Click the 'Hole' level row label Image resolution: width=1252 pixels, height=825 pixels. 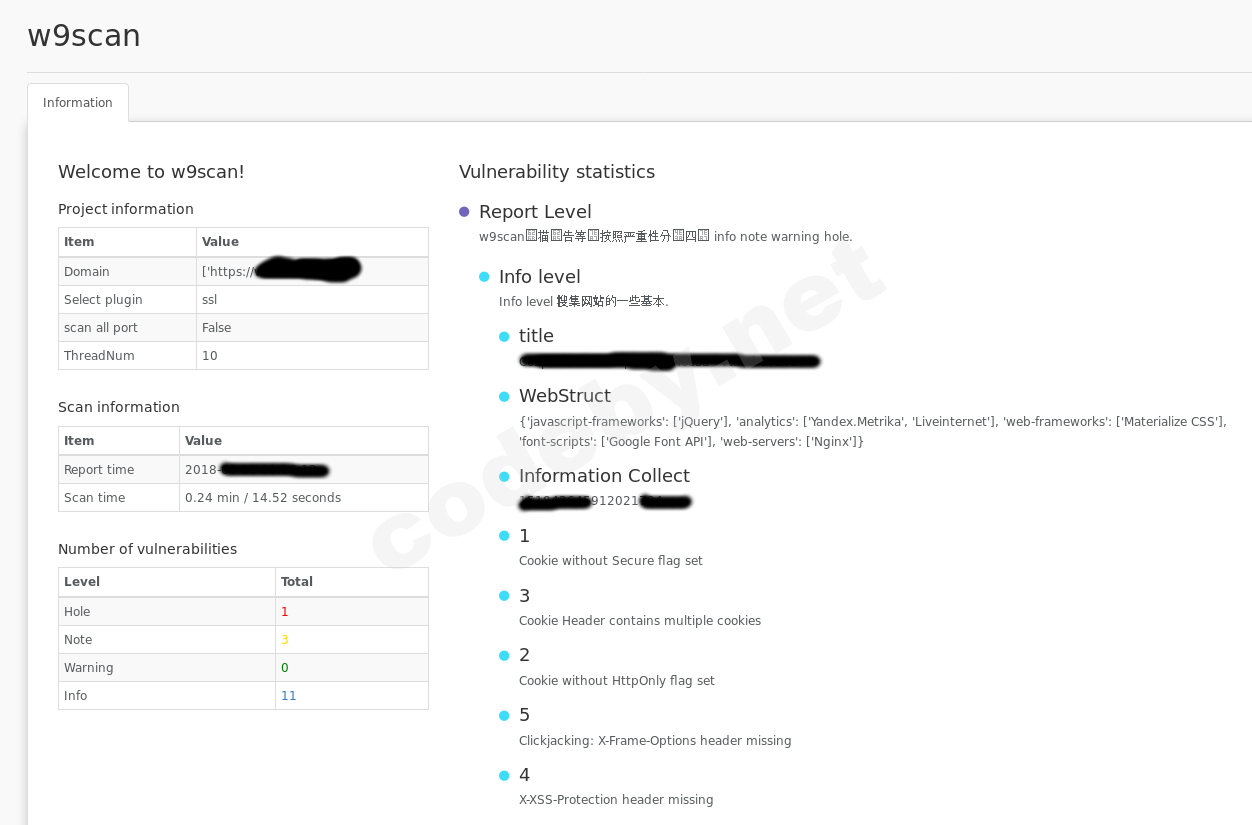77,612
